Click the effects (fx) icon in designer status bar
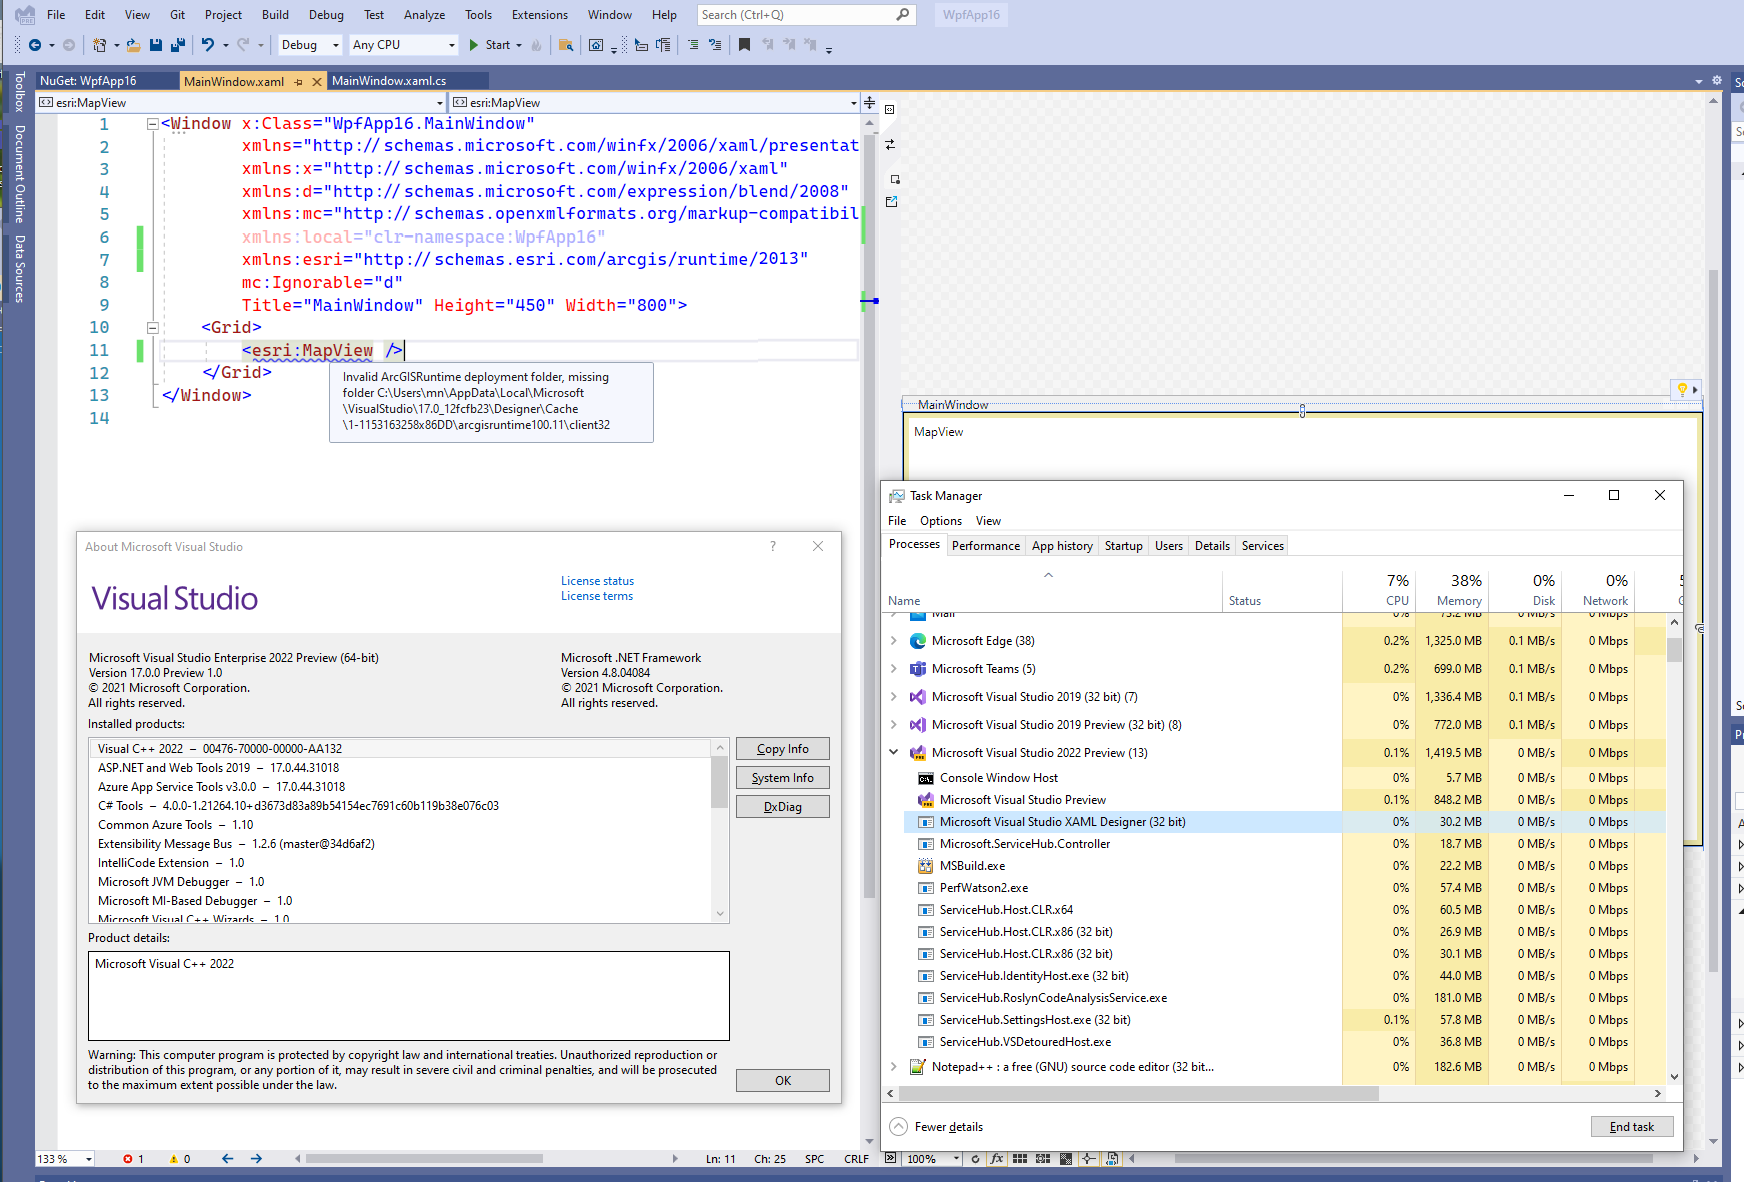The height and width of the screenshot is (1182, 1744). 997,1159
